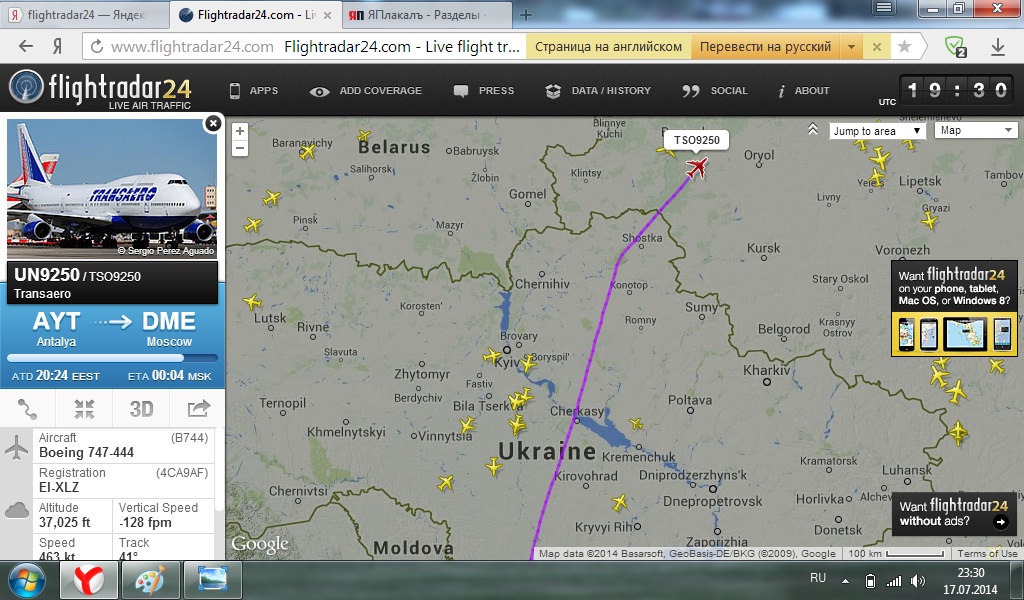Zoom out of the map

240,148
